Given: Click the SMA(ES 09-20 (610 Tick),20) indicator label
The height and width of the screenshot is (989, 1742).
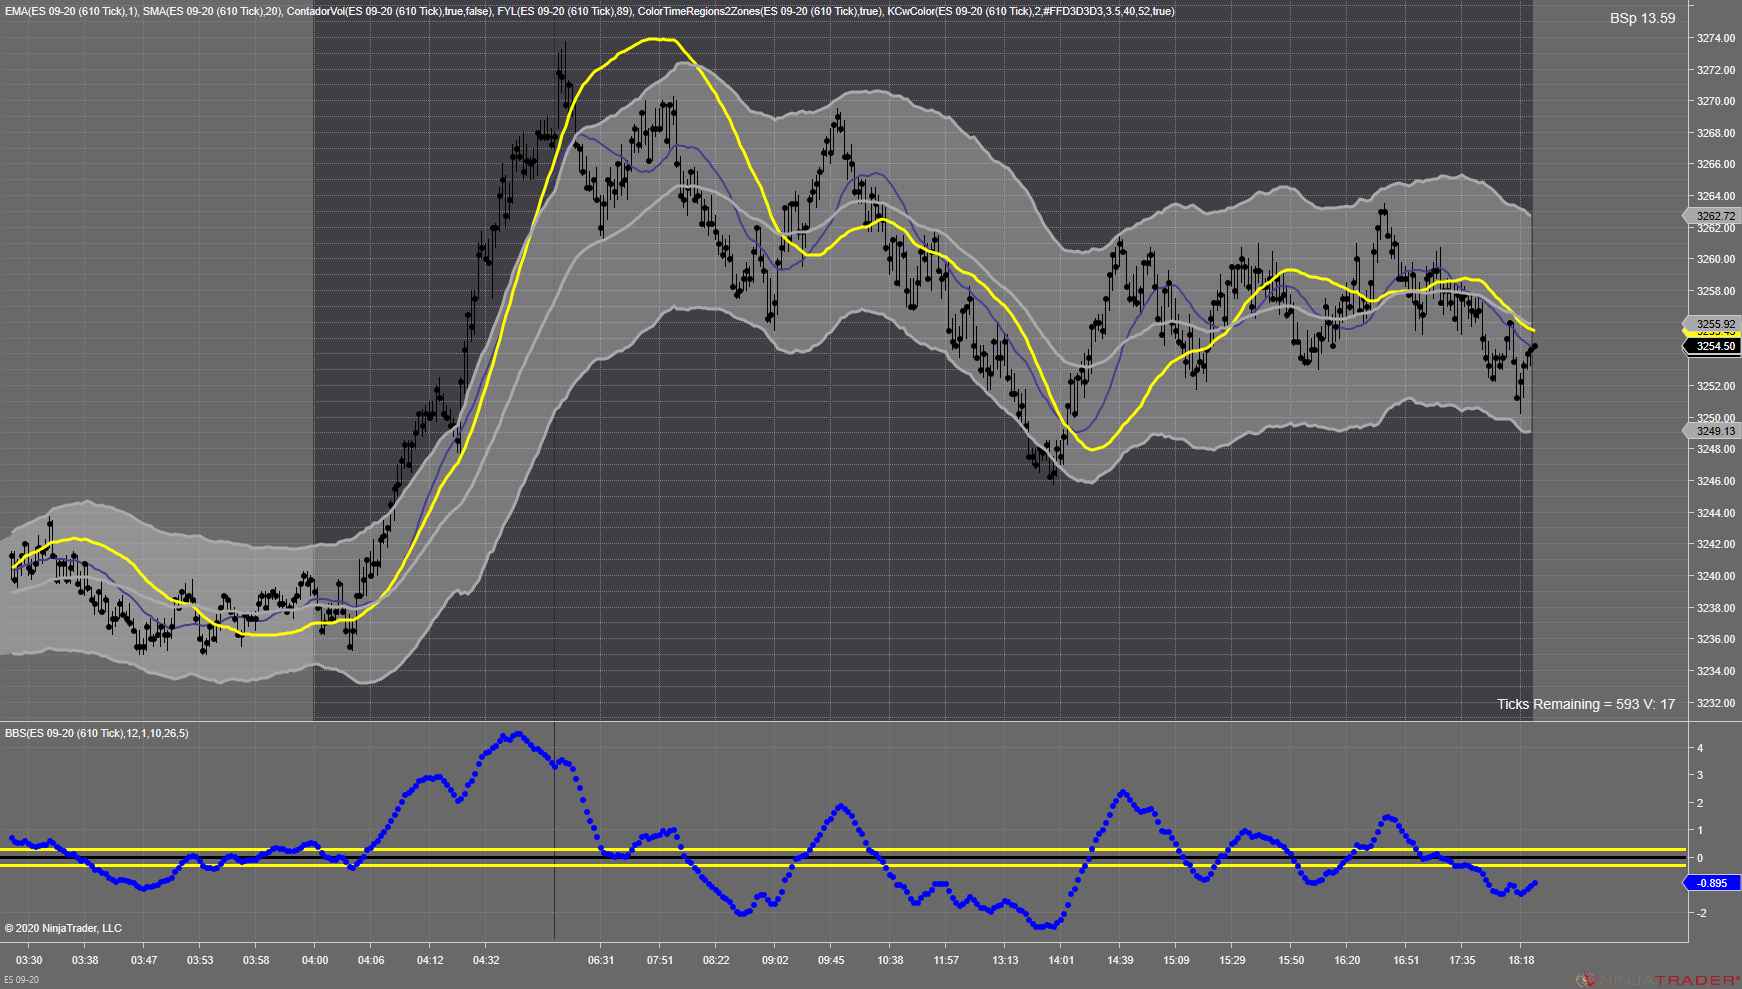Looking at the screenshot, I should (x=212, y=12).
